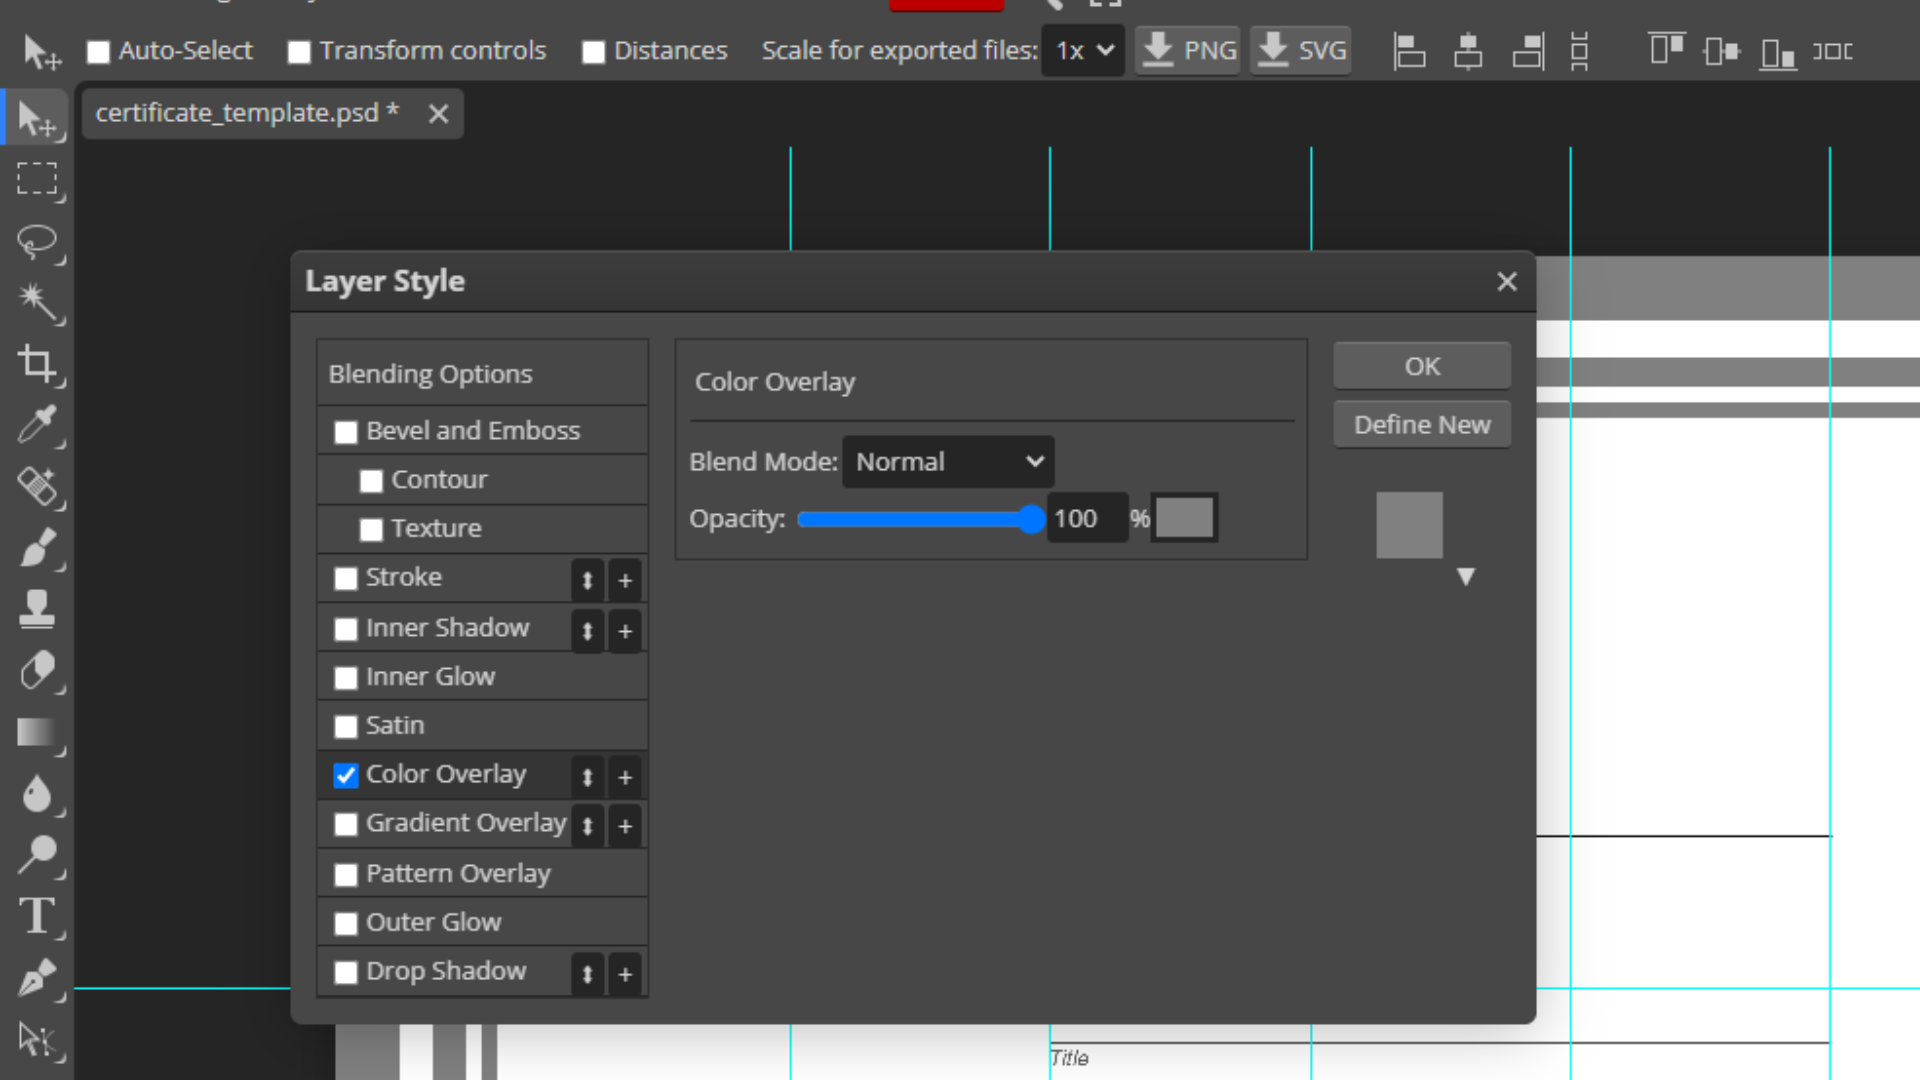This screenshot has width=1920, height=1080.
Task: Click OK in Layer Style dialog
Action: (x=1421, y=366)
